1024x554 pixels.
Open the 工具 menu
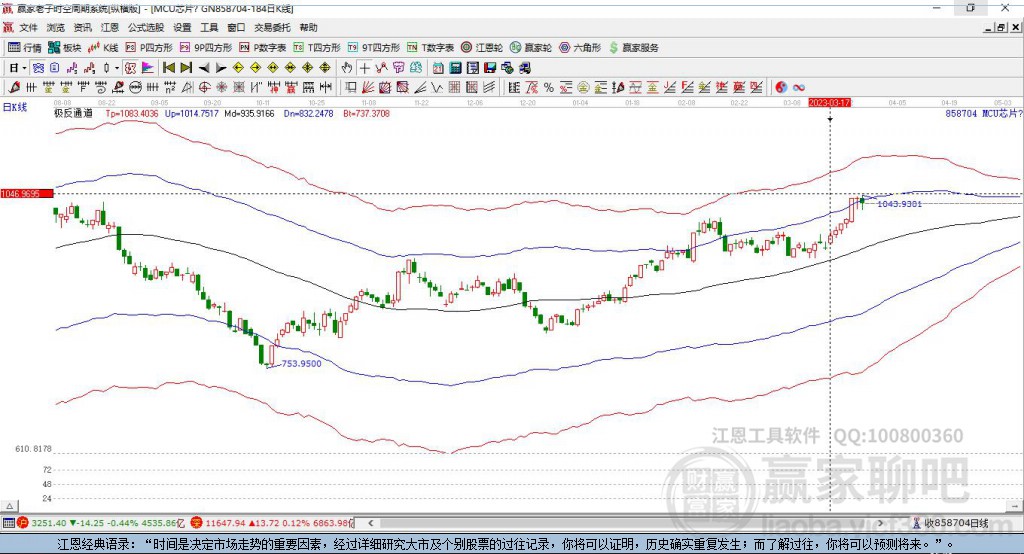pos(209,27)
